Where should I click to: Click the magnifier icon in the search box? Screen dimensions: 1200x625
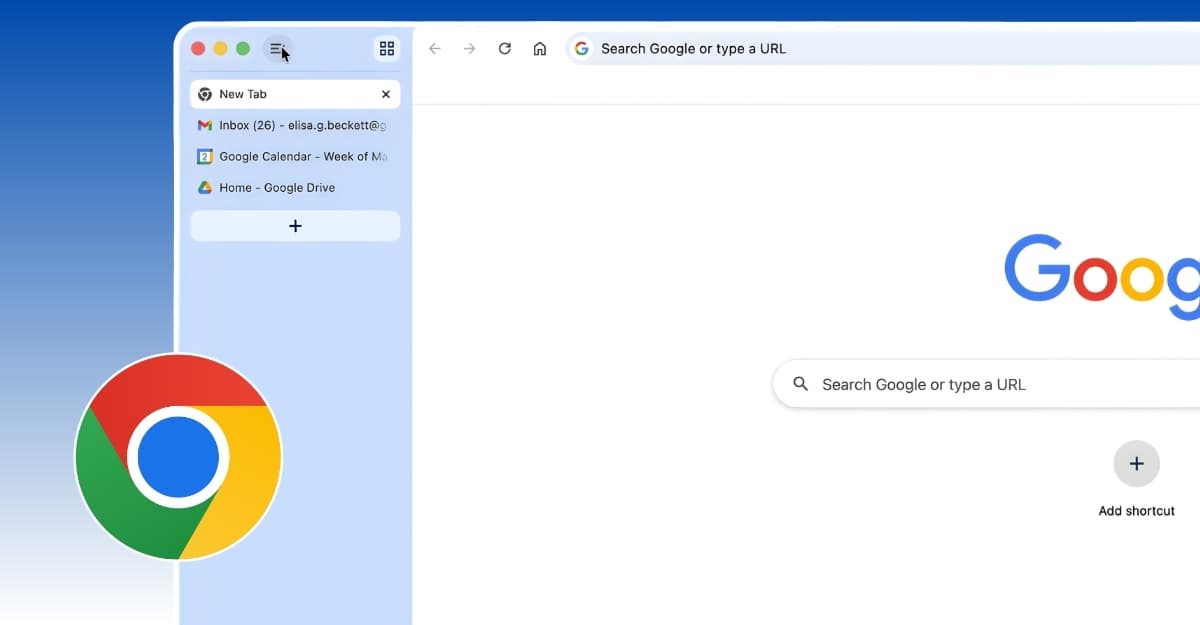(x=800, y=384)
